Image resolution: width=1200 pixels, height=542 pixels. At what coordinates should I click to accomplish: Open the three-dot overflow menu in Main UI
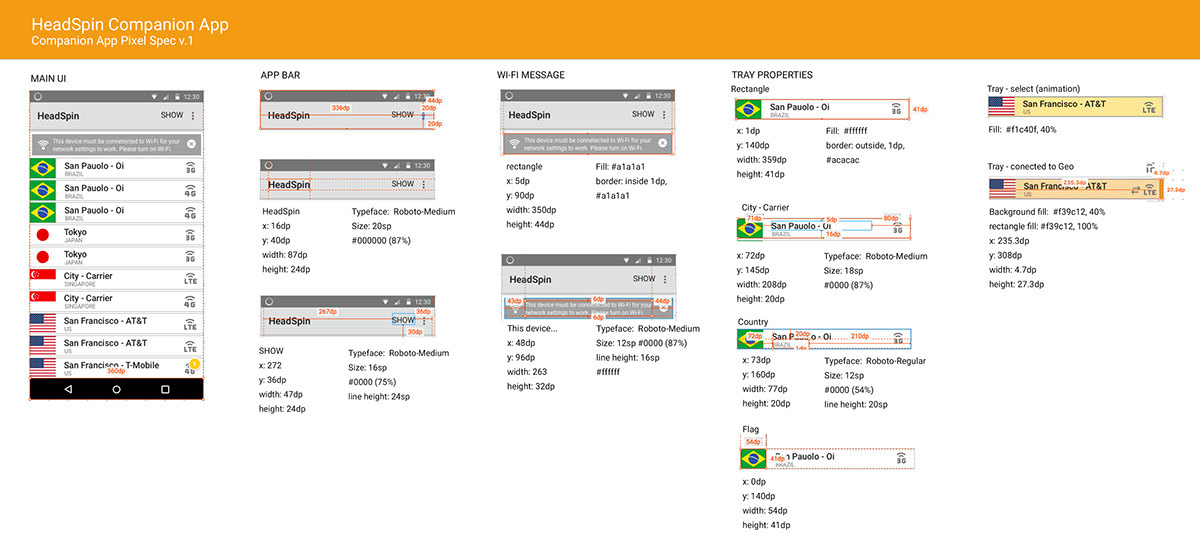click(193, 116)
